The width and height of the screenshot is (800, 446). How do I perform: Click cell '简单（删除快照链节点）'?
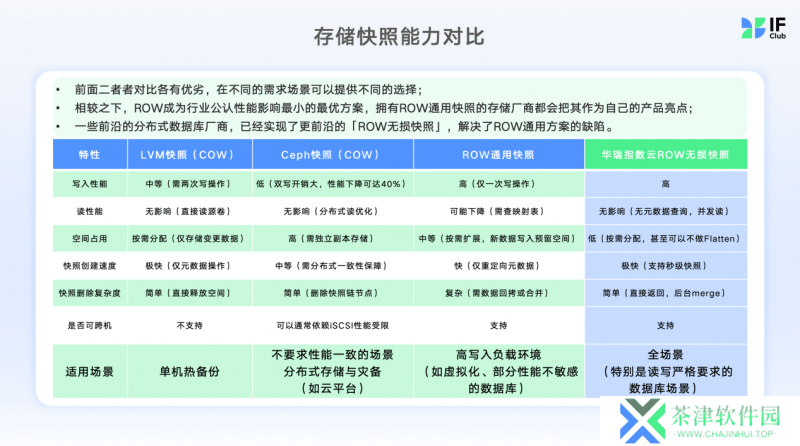tap(333, 293)
